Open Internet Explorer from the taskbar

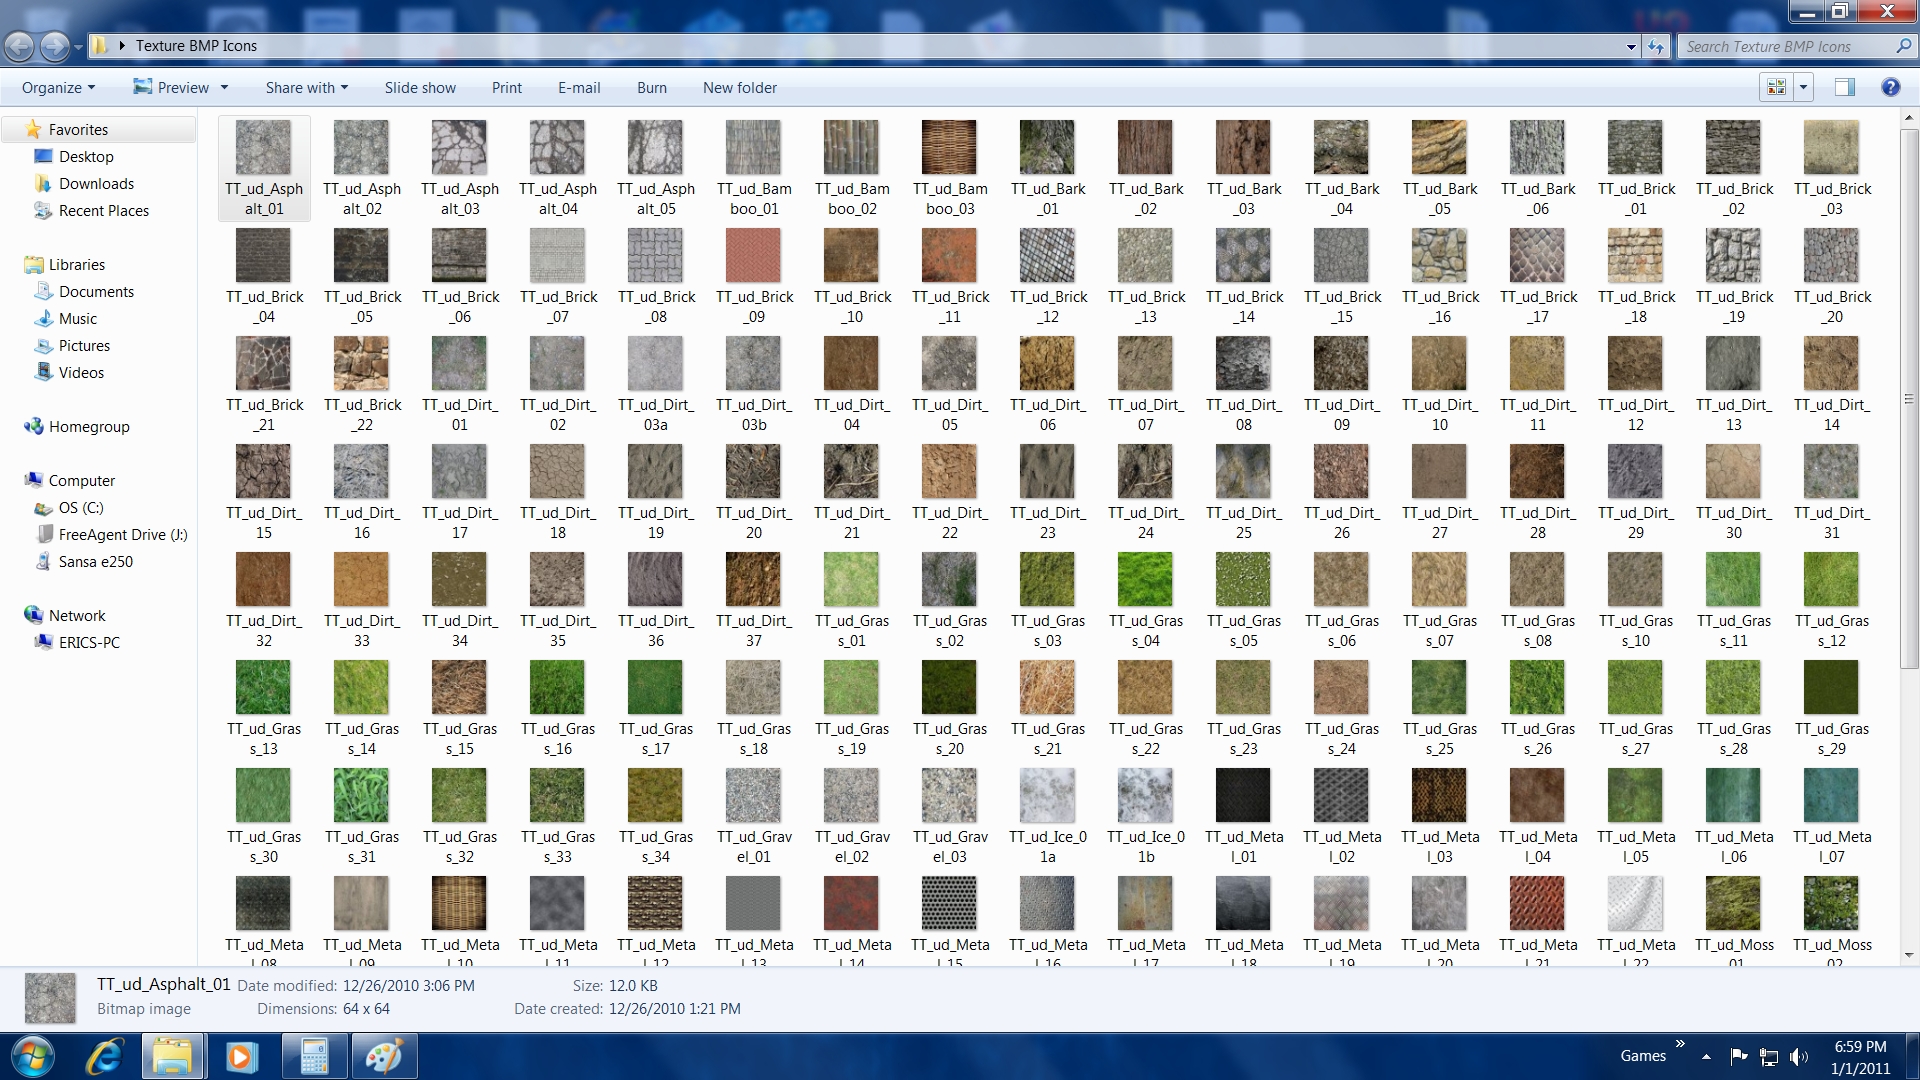click(x=104, y=1056)
